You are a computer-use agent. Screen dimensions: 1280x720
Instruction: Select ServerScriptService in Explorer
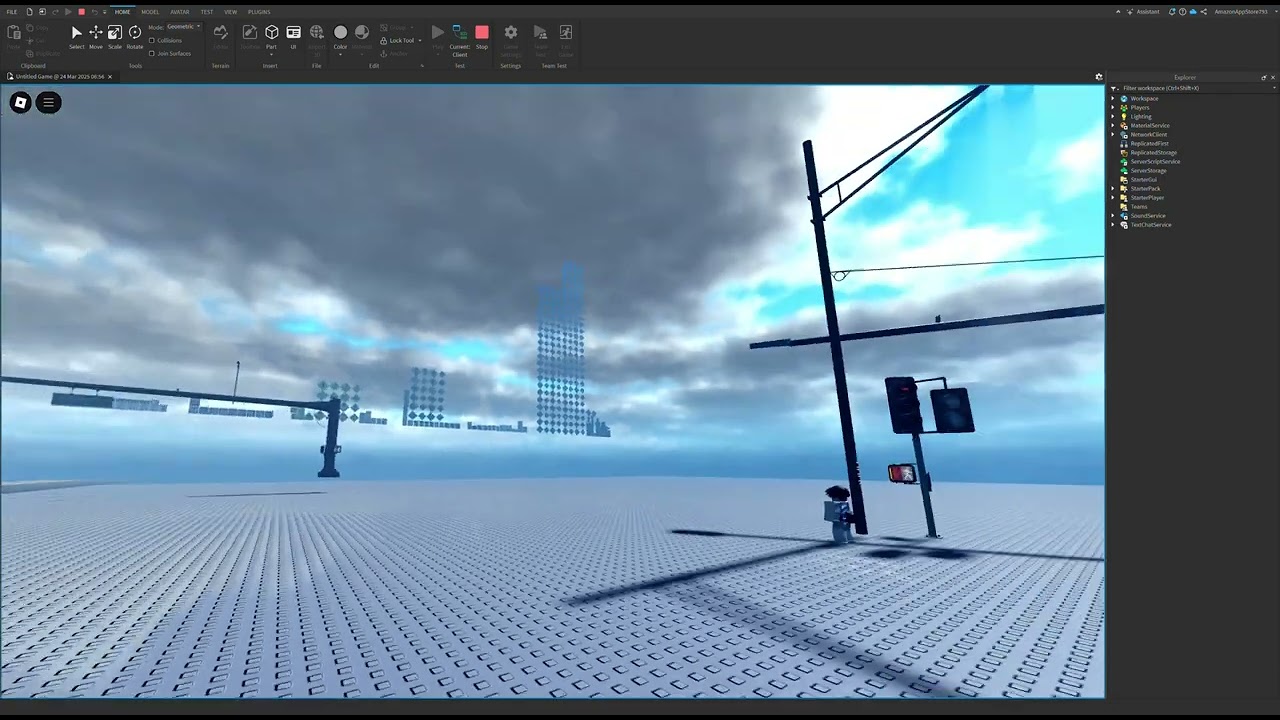point(1155,161)
